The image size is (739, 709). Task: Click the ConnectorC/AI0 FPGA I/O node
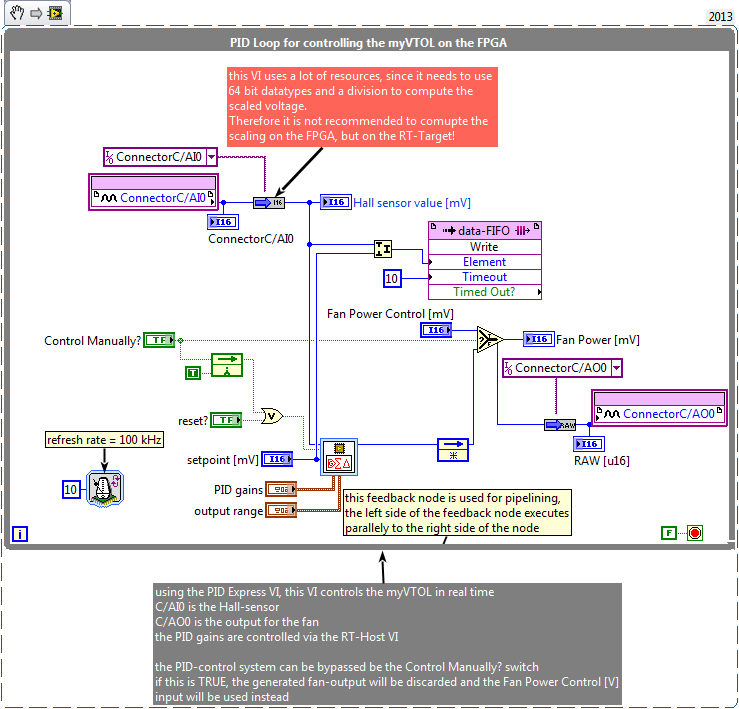click(x=153, y=192)
